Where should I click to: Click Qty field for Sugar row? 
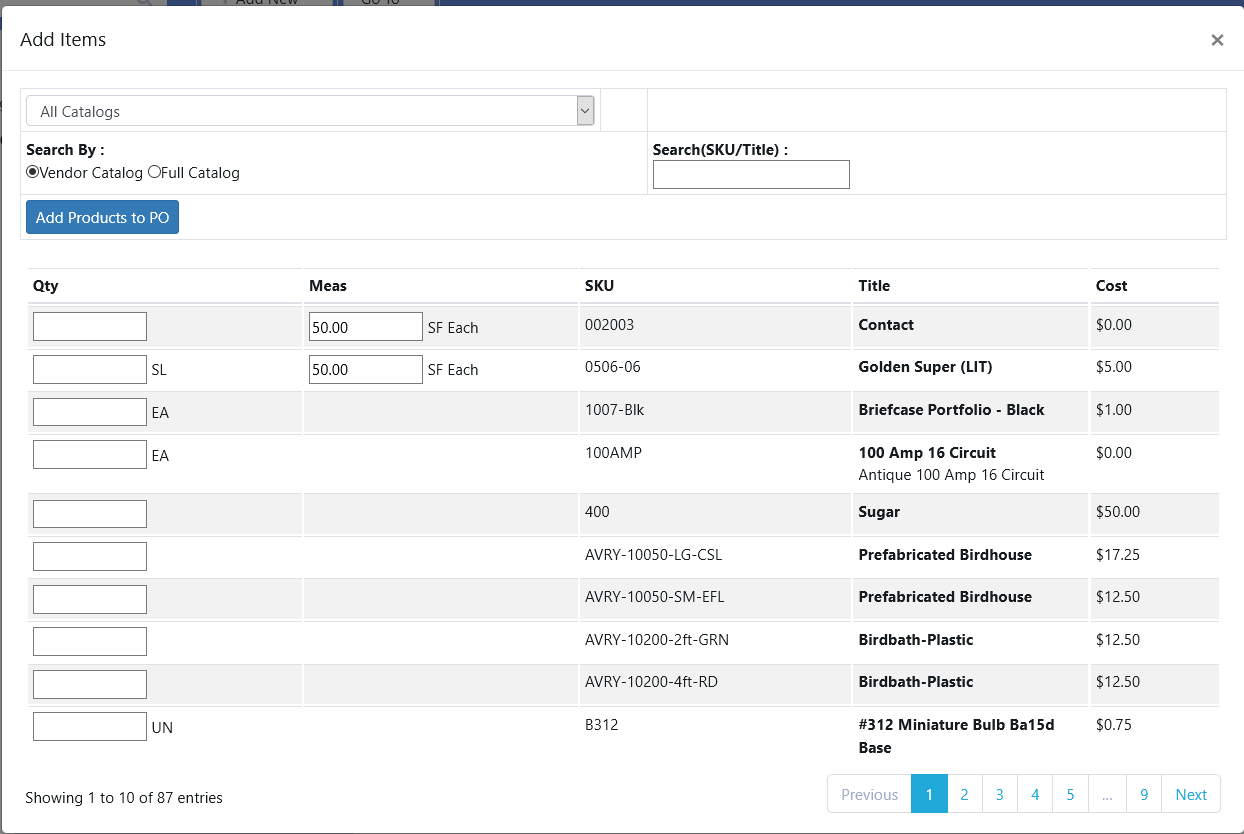[x=90, y=514]
